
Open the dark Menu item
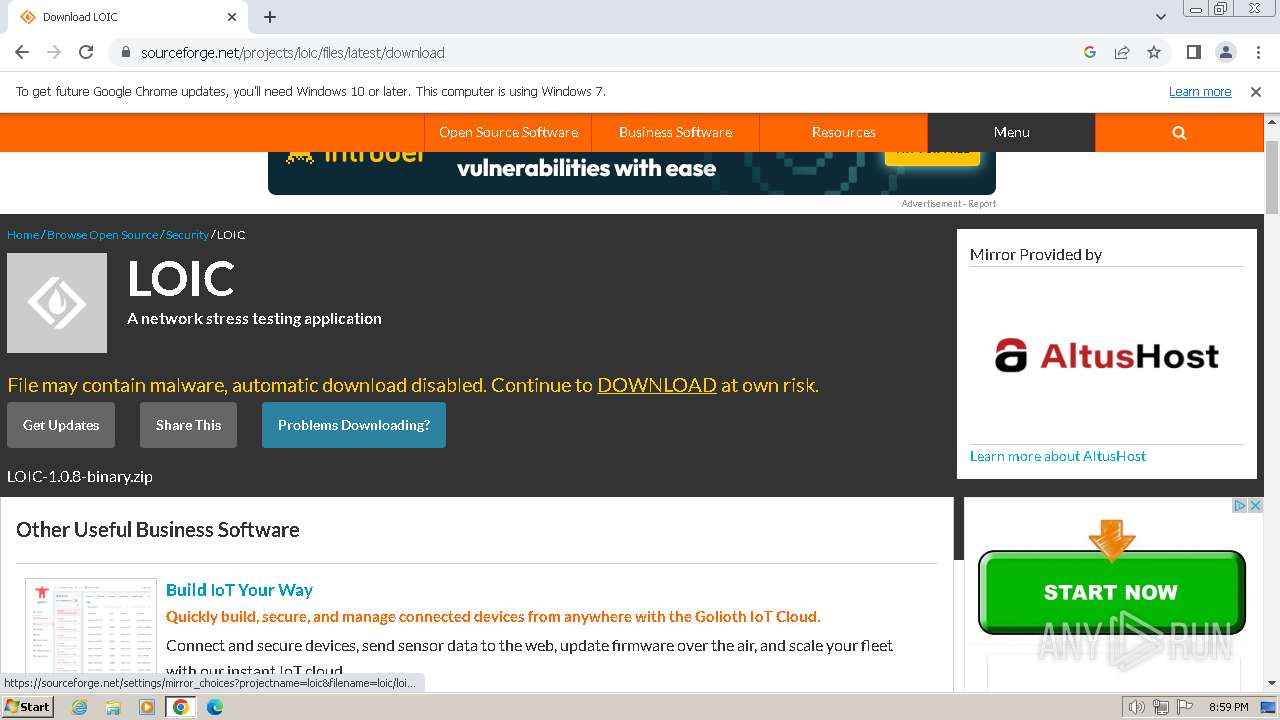click(1011, 132)
